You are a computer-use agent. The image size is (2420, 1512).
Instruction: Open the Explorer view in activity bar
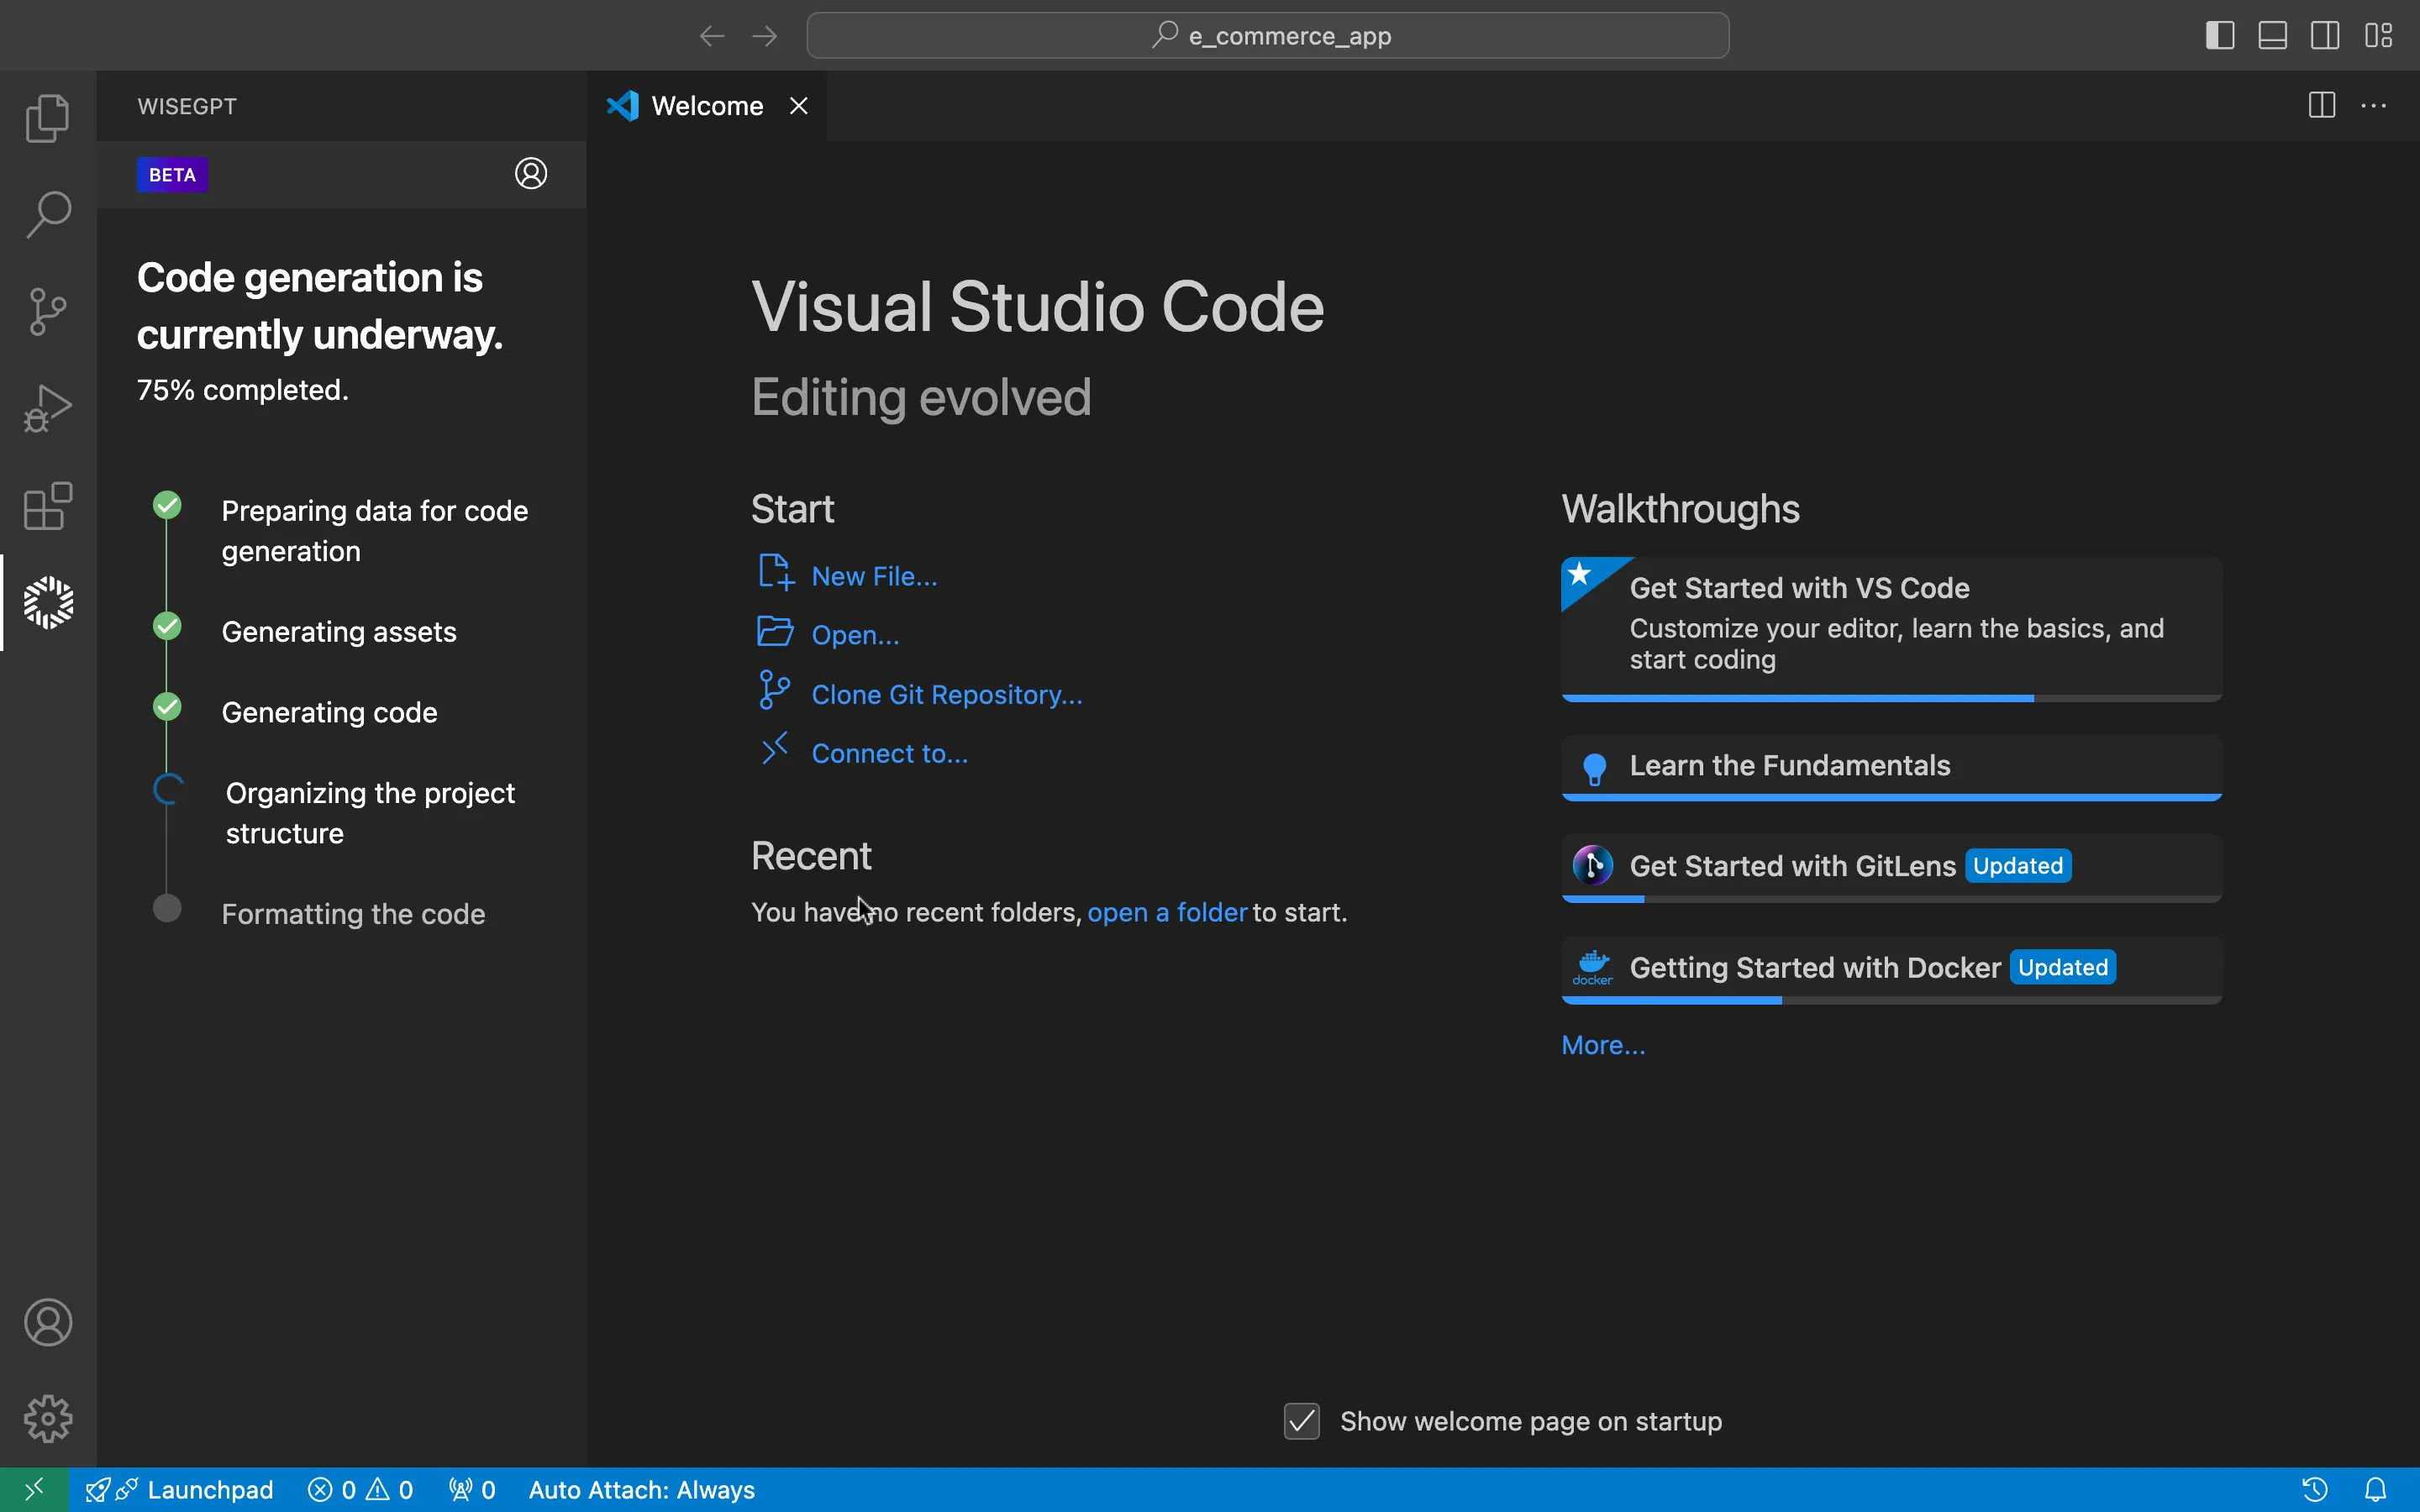coord(48,118)
